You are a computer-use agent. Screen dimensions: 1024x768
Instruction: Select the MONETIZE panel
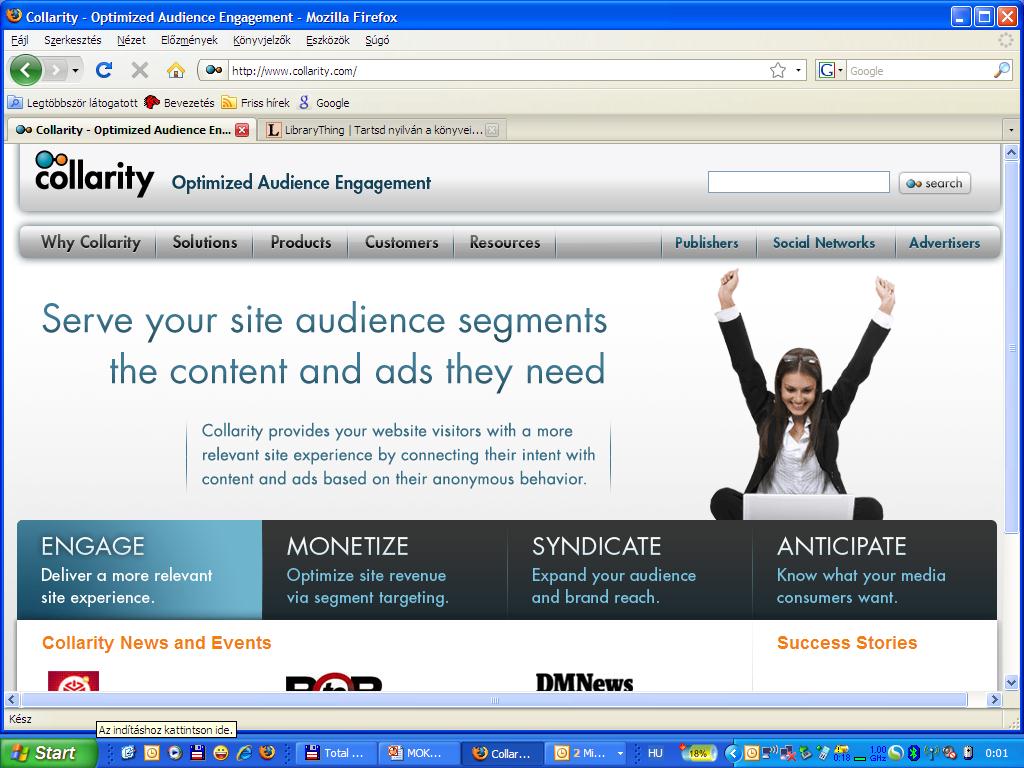385,569
